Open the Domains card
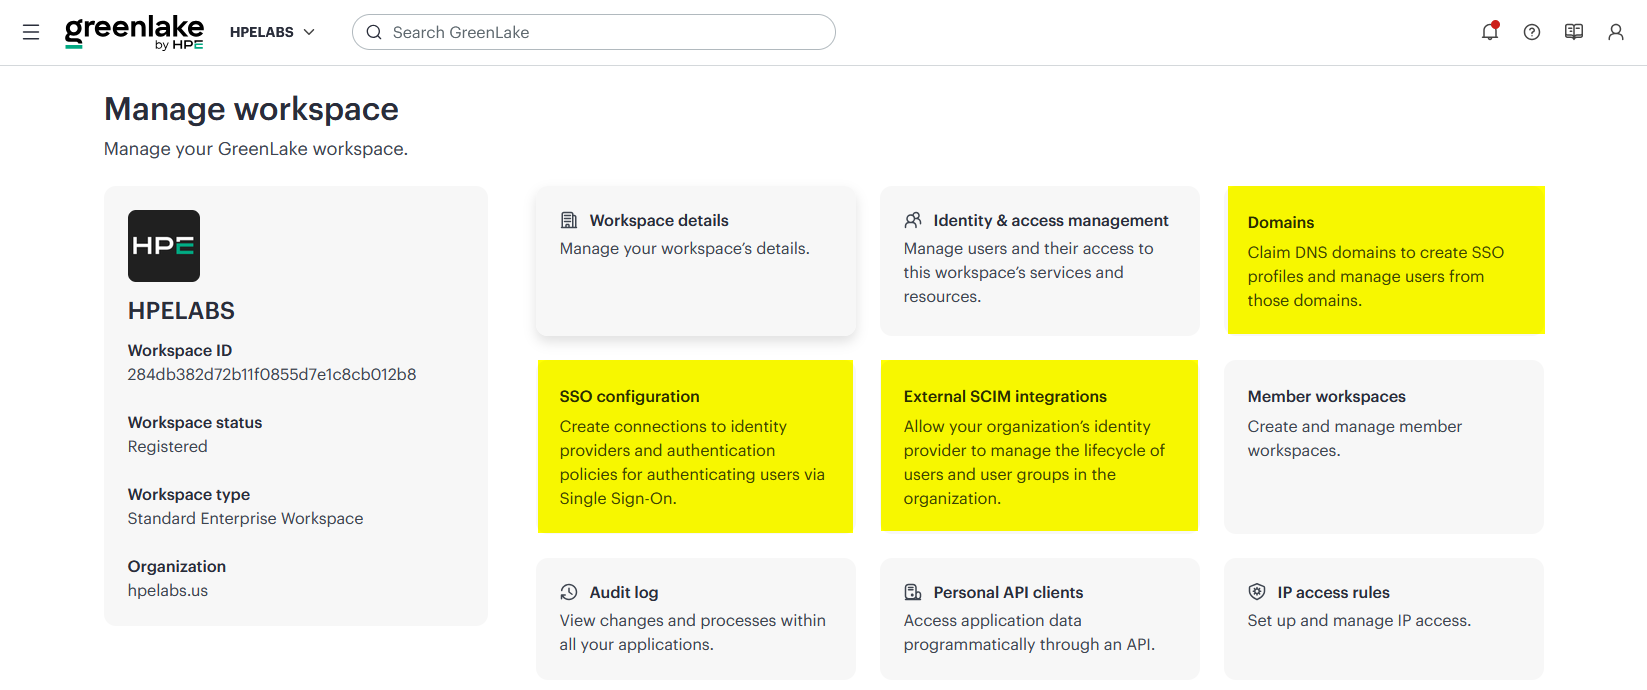Image resolution: width=1647 pixels, height=690 pixels. coord(1386,260)
